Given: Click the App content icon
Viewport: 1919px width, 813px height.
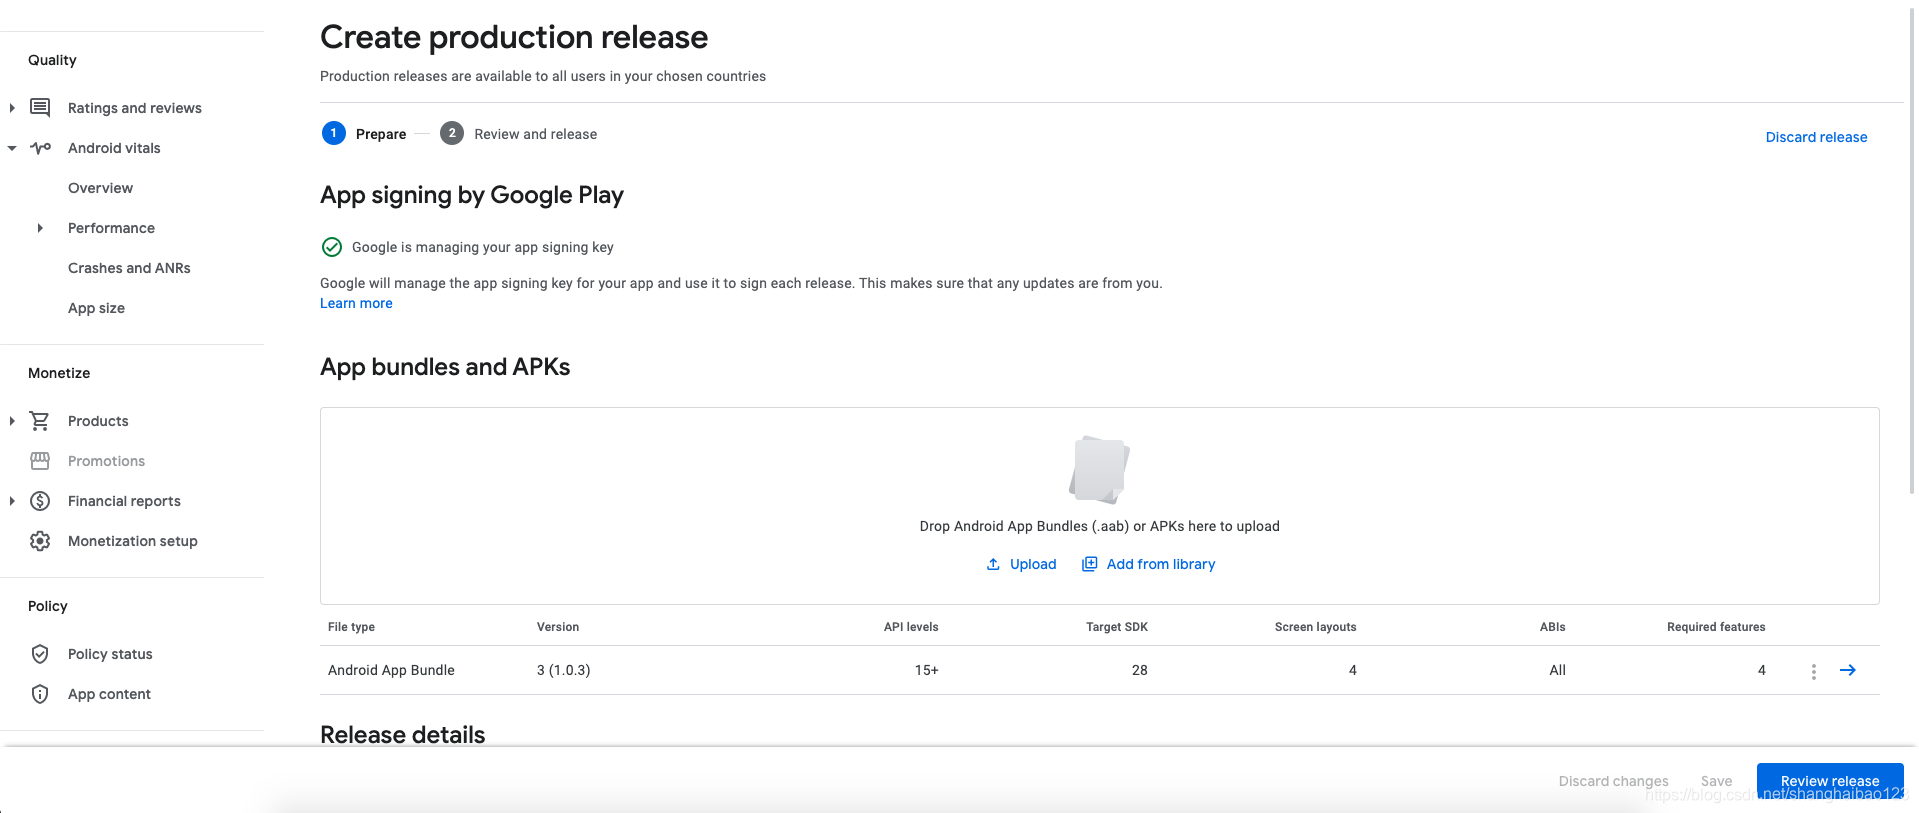Looking at the screenshot, I should (x=39, y=693).
